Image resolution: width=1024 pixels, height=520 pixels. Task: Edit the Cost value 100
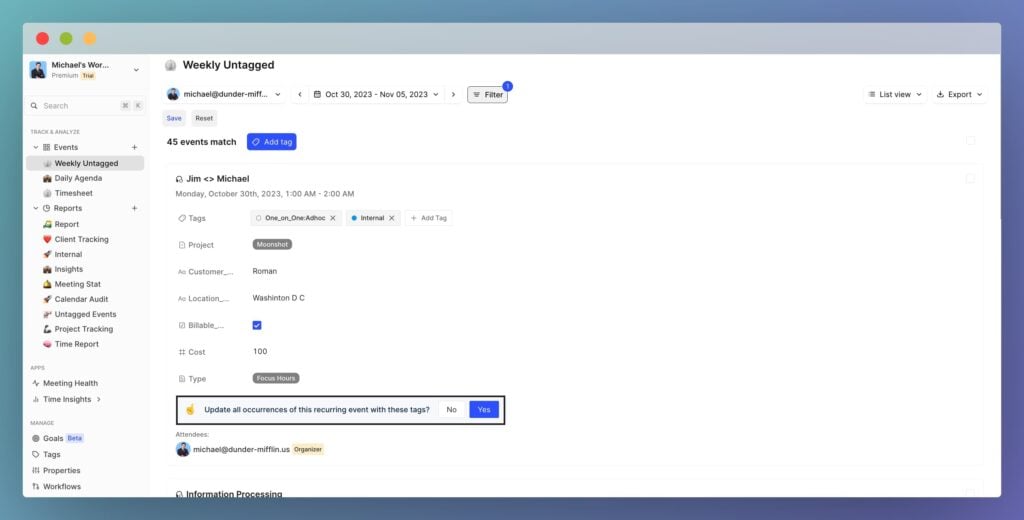(260, 351)
